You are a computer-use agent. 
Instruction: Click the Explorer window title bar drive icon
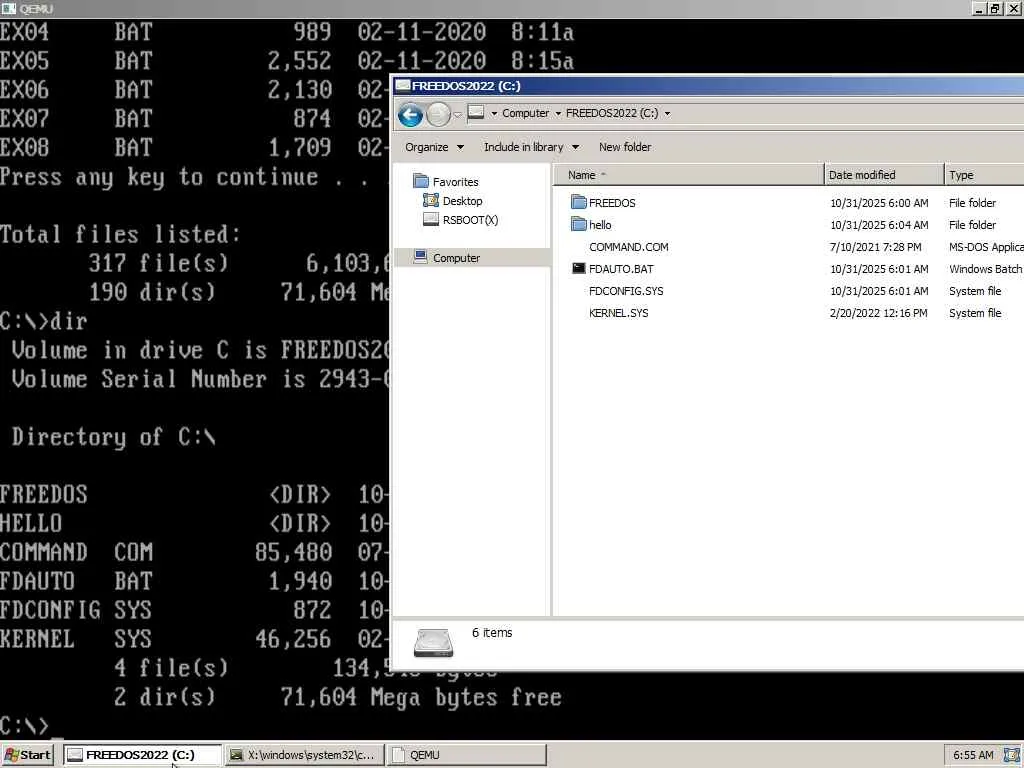pyautogui.click(x=403, y=86)
